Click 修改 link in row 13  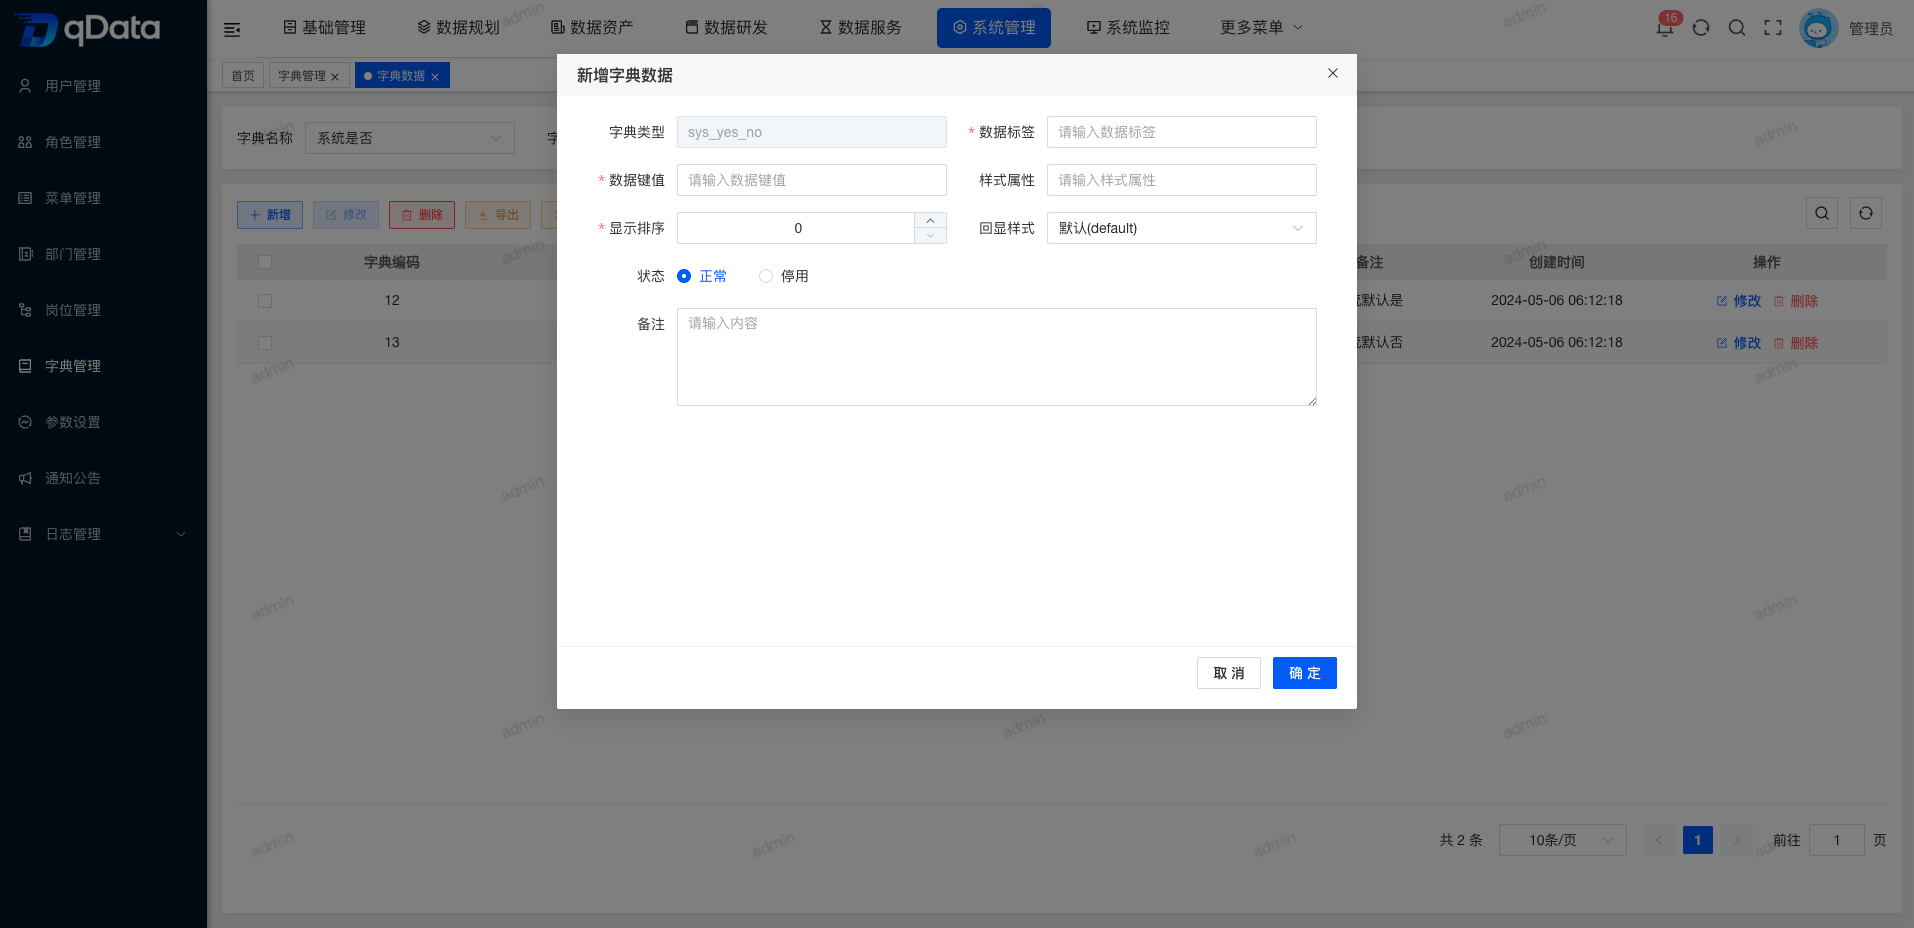click(1739, 343)
